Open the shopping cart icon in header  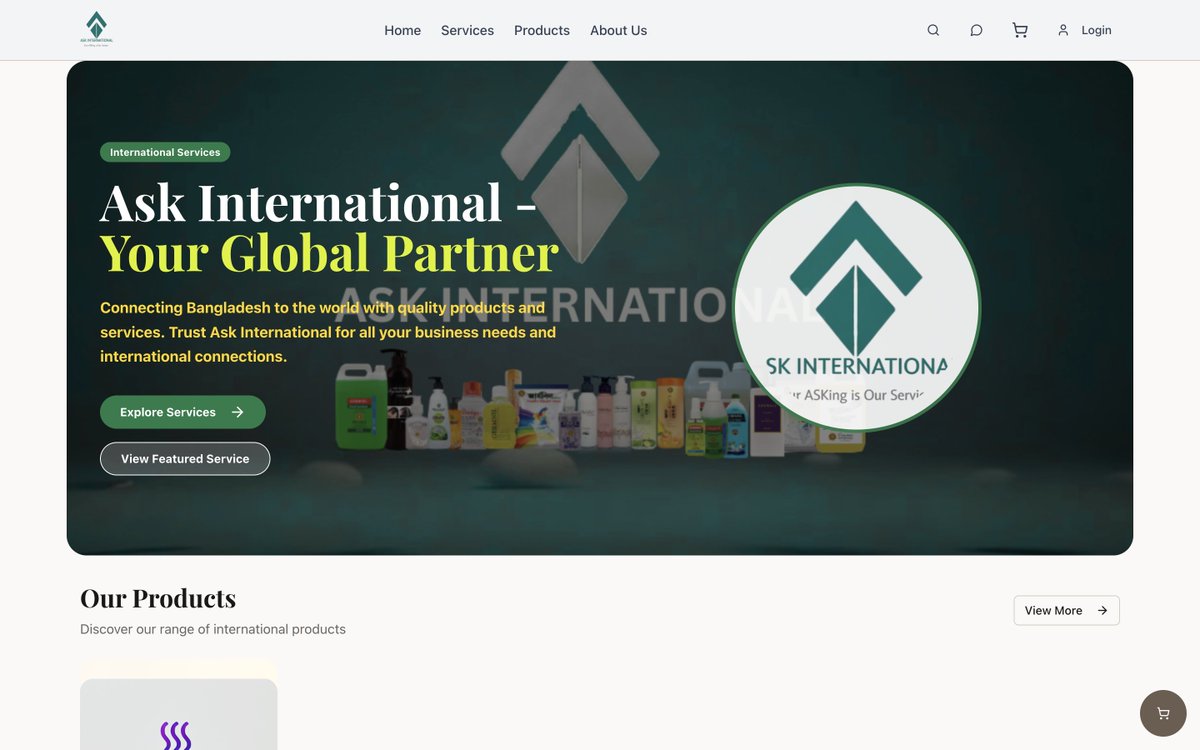tap(1020, 30)
